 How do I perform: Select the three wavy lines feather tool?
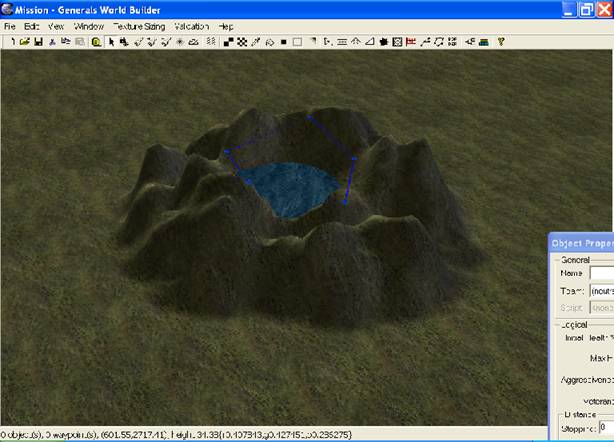[211, 41]
